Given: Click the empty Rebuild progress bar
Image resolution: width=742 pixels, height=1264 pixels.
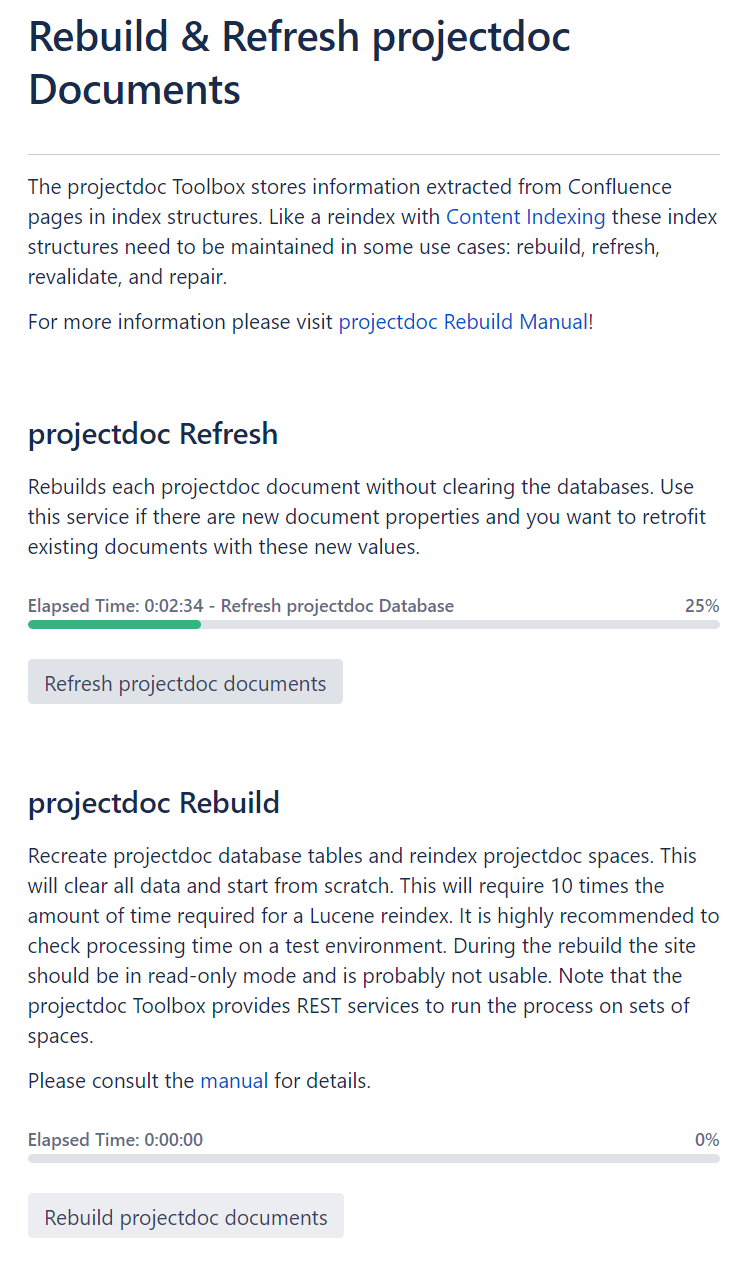Looking at the screenshot, I should click(x=373, y=1159).
